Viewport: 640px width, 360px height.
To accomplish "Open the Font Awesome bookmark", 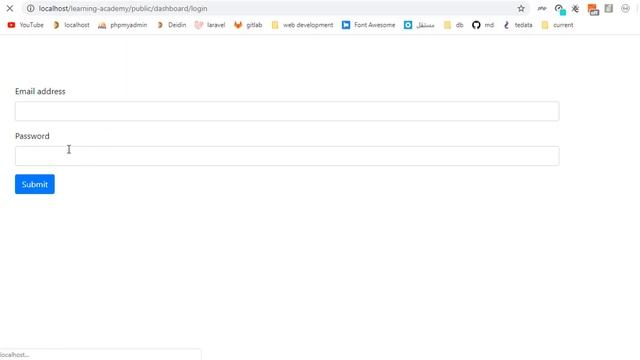I will point(369,25).
